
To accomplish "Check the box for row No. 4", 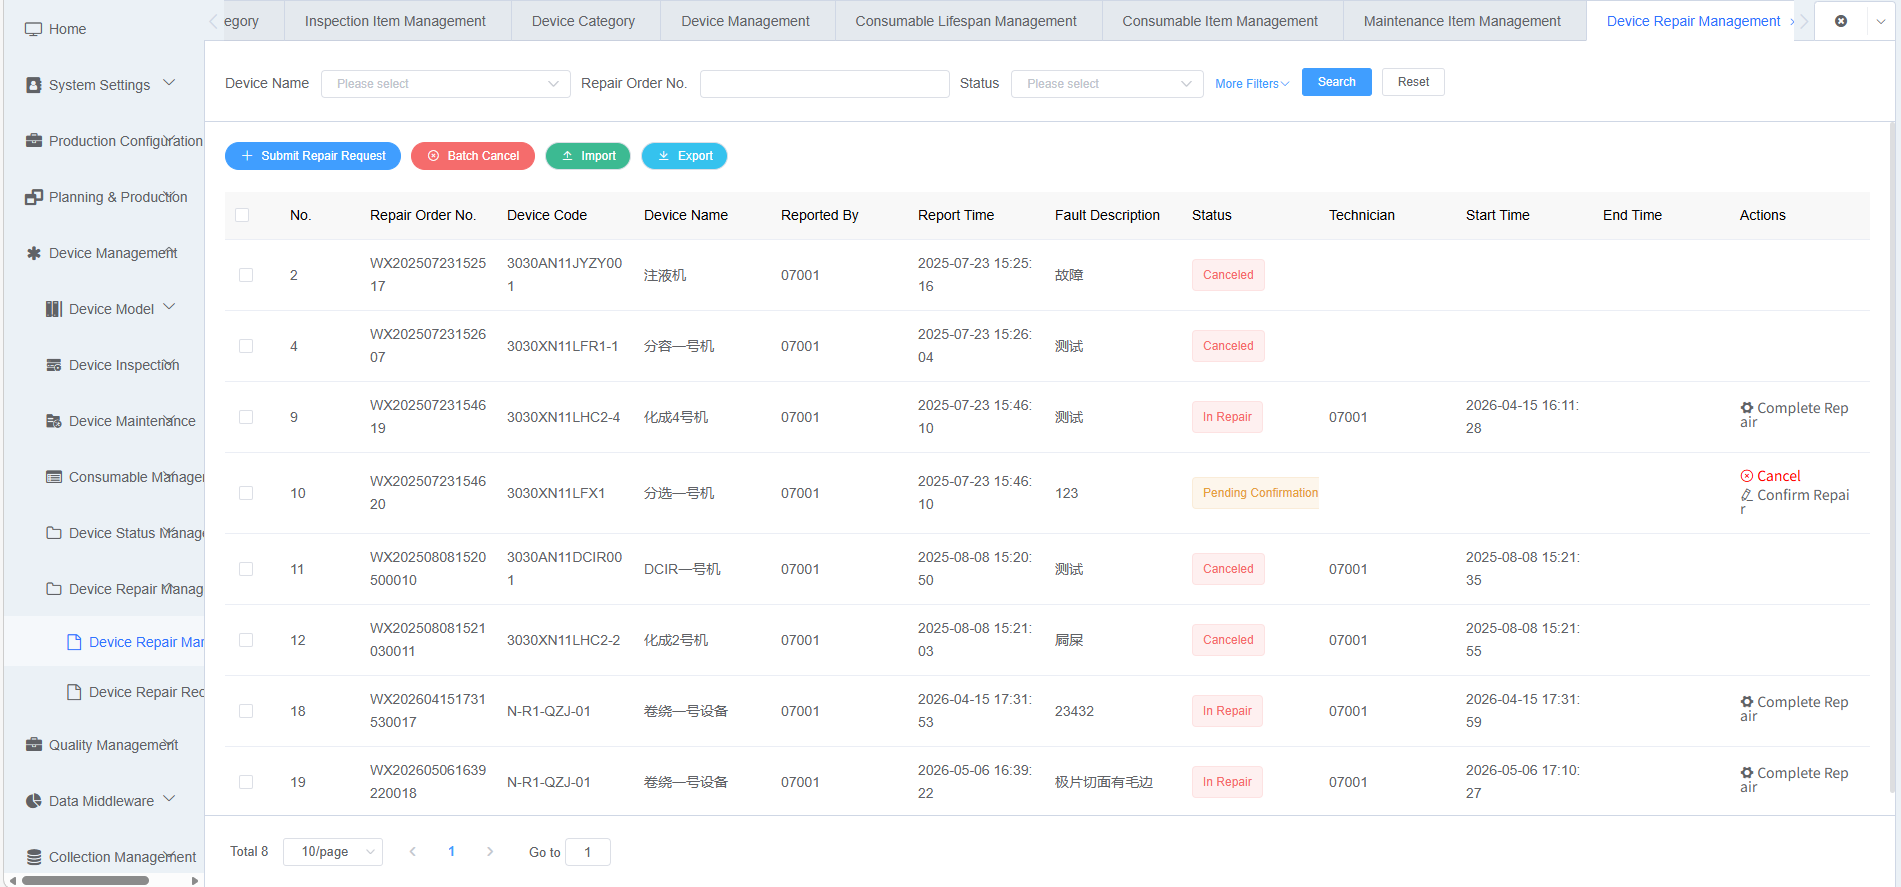I will coord(246,346).
